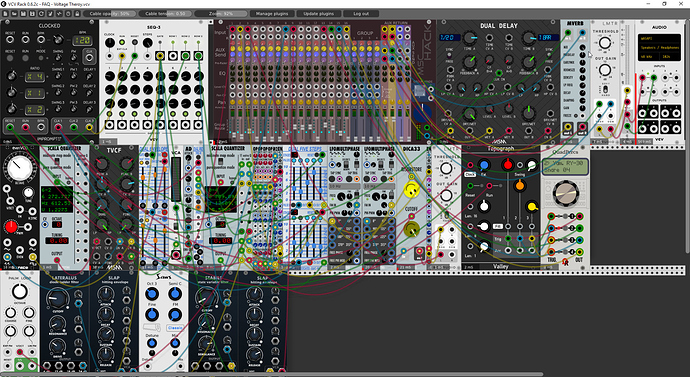Open Audio block size dropdown
Viewport: 690px width, 377px height.
tap(669, 57)
